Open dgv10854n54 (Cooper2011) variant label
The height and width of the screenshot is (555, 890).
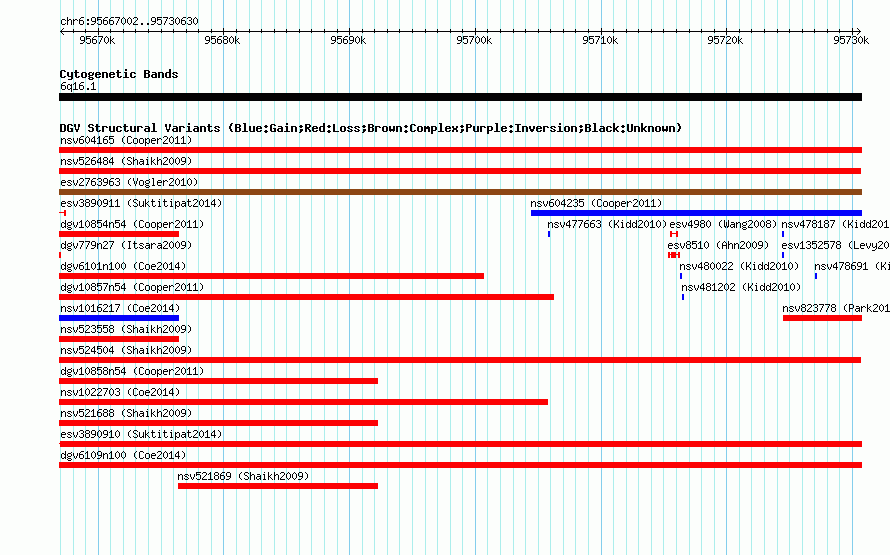pos(132,224)
